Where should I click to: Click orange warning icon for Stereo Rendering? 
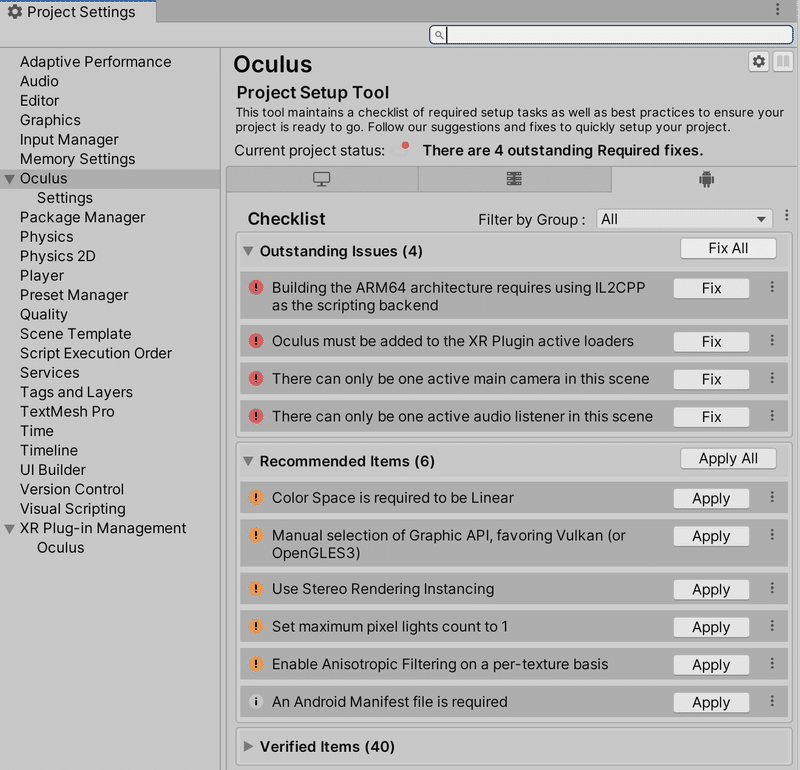click(256, 589)
